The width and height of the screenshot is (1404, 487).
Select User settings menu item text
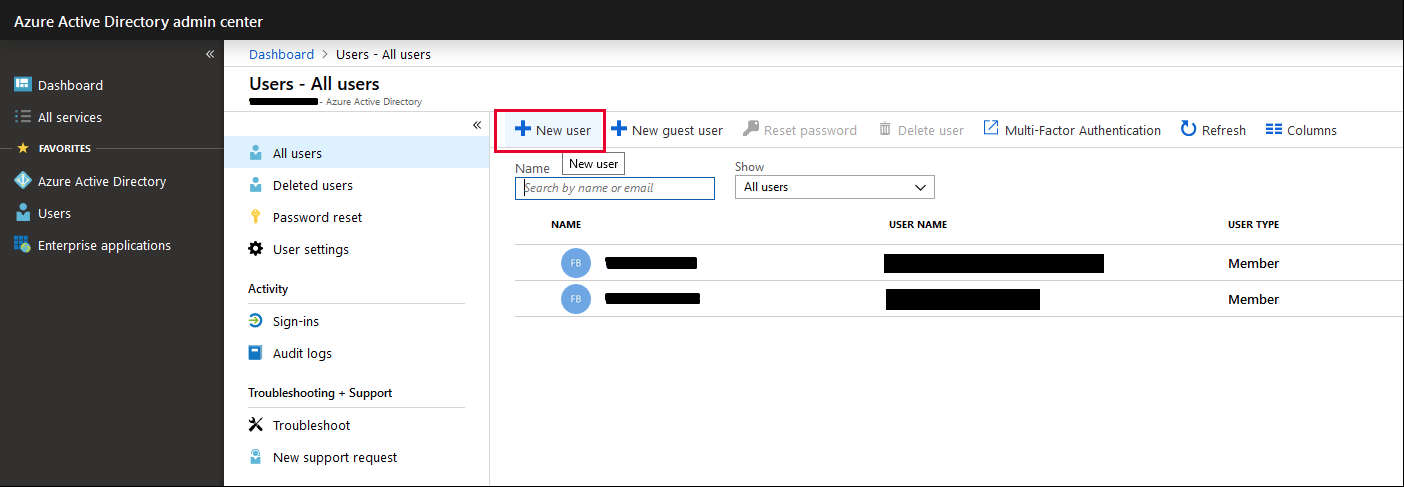point(311,249)
